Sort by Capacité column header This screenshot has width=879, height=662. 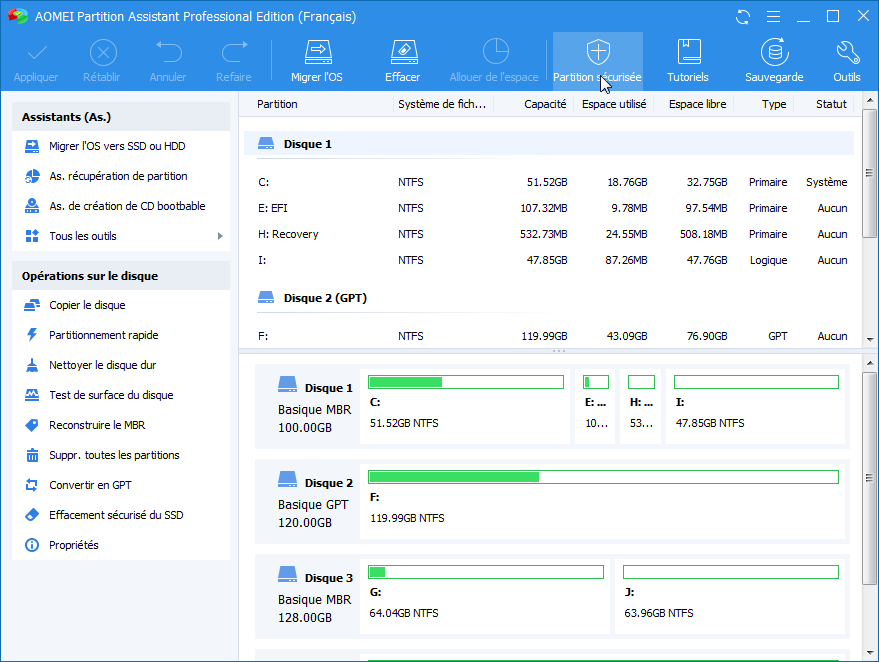545,104
